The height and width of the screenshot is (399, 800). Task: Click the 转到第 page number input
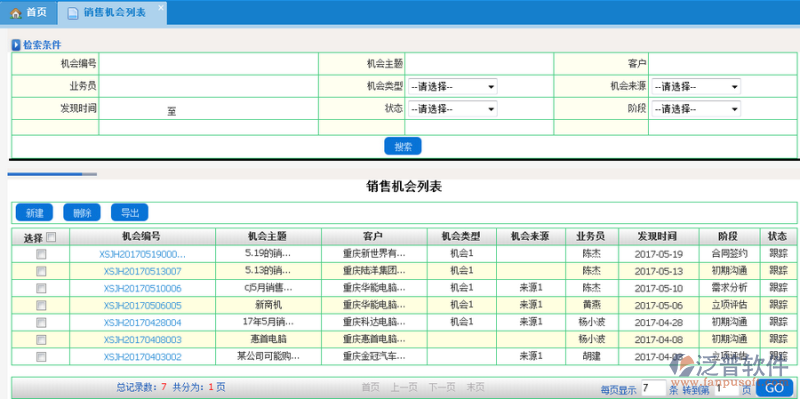726,389
